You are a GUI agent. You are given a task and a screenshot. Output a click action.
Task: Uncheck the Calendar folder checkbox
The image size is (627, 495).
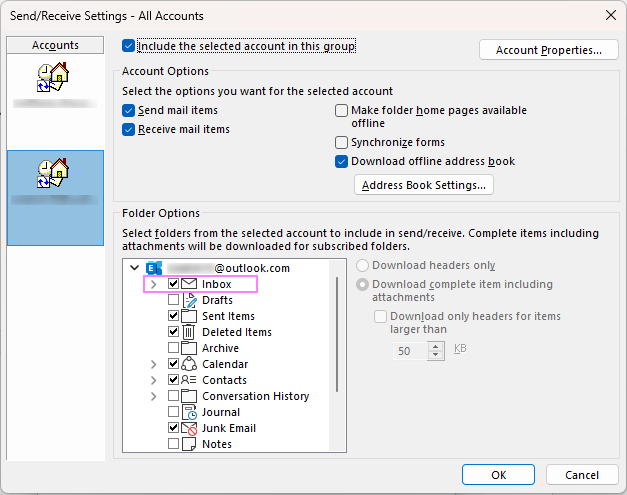173,363
